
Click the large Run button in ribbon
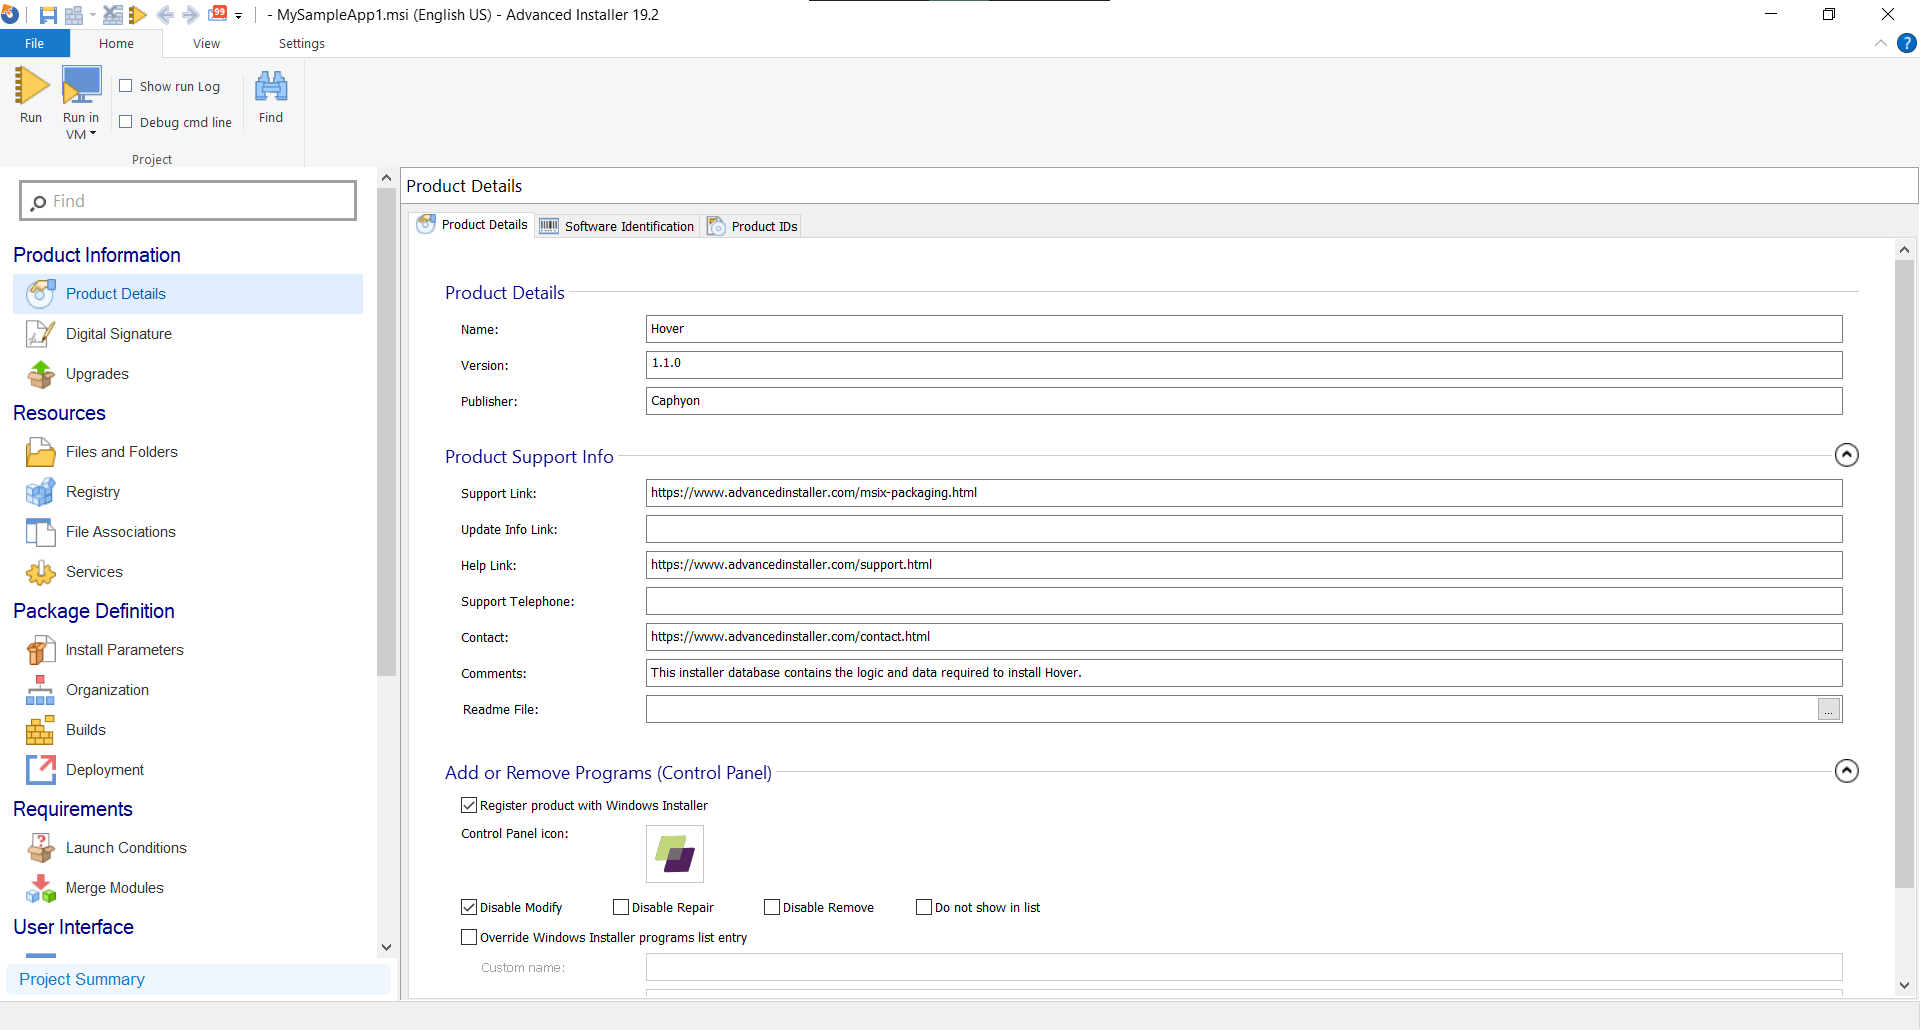tap(31, 96)
